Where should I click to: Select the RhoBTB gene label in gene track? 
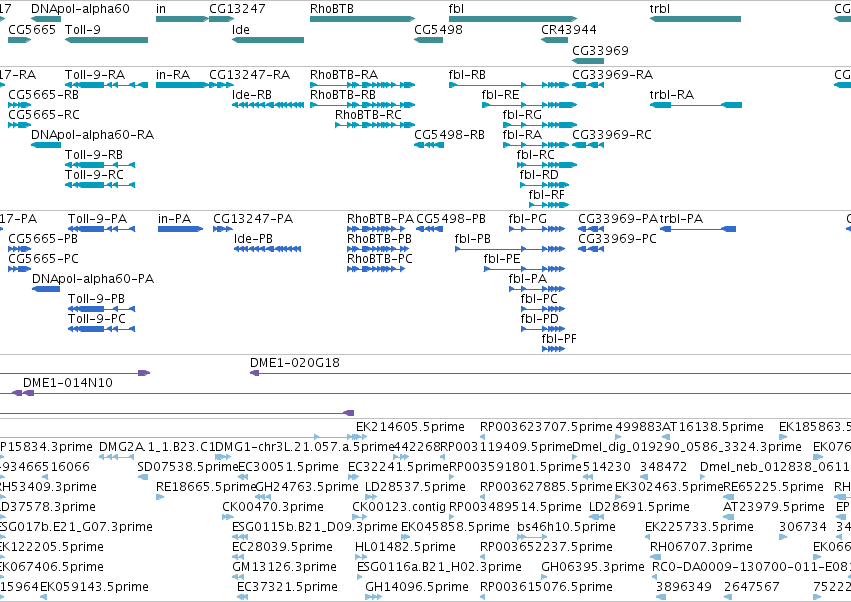pos(332,9)
